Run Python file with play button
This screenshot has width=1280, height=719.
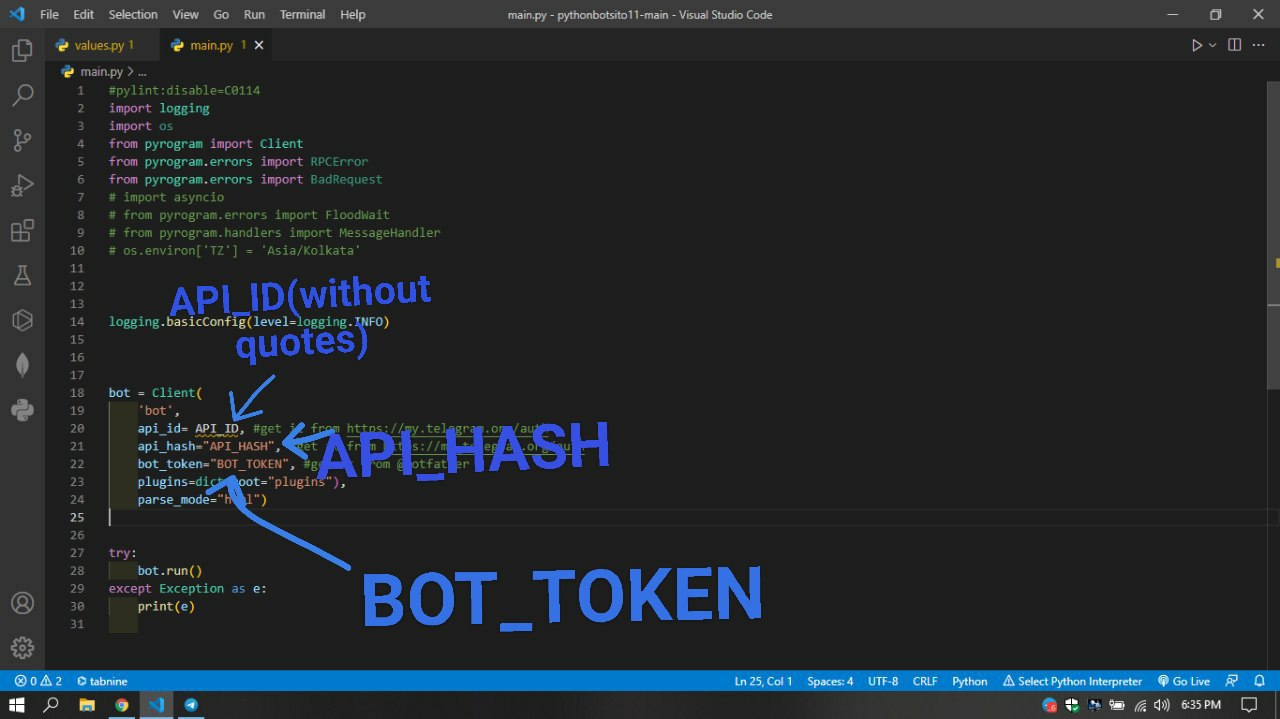pyautogui.click(x=1196, y=45)
